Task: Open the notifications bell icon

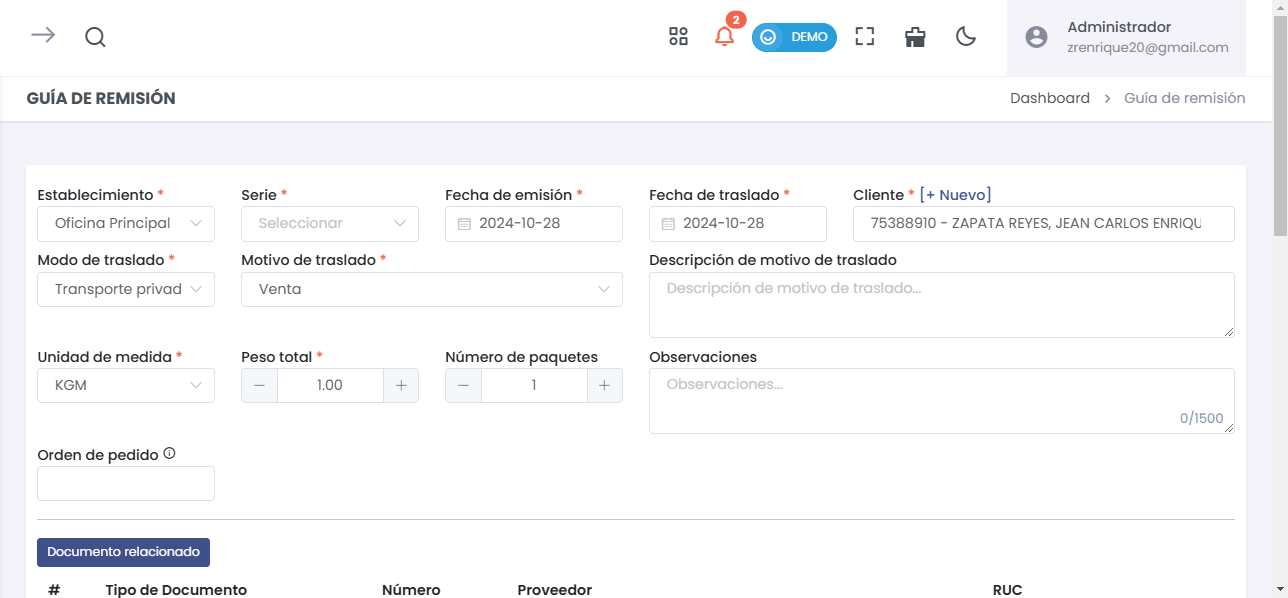Action: tap(722, 37)
